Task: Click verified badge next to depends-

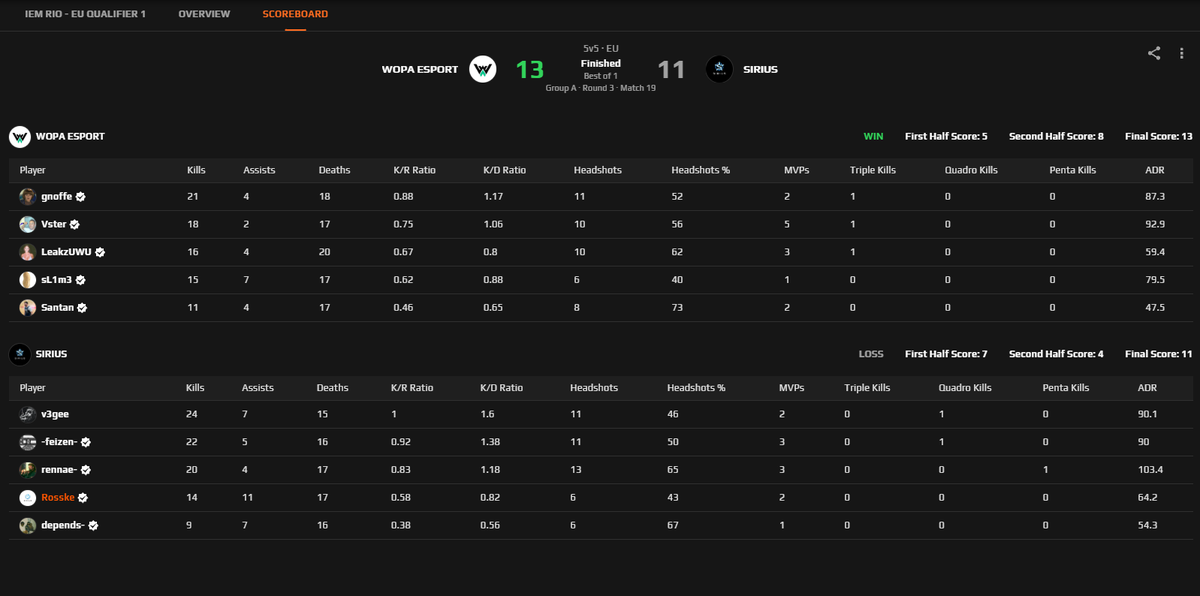Action: point(92,525)
